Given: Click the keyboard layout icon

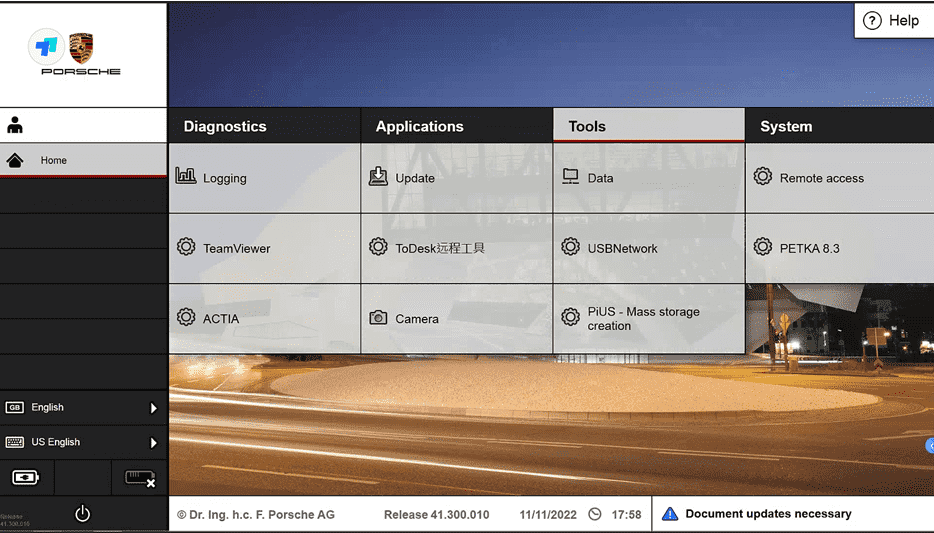Looking at the screenshot, I should [14, 442].
